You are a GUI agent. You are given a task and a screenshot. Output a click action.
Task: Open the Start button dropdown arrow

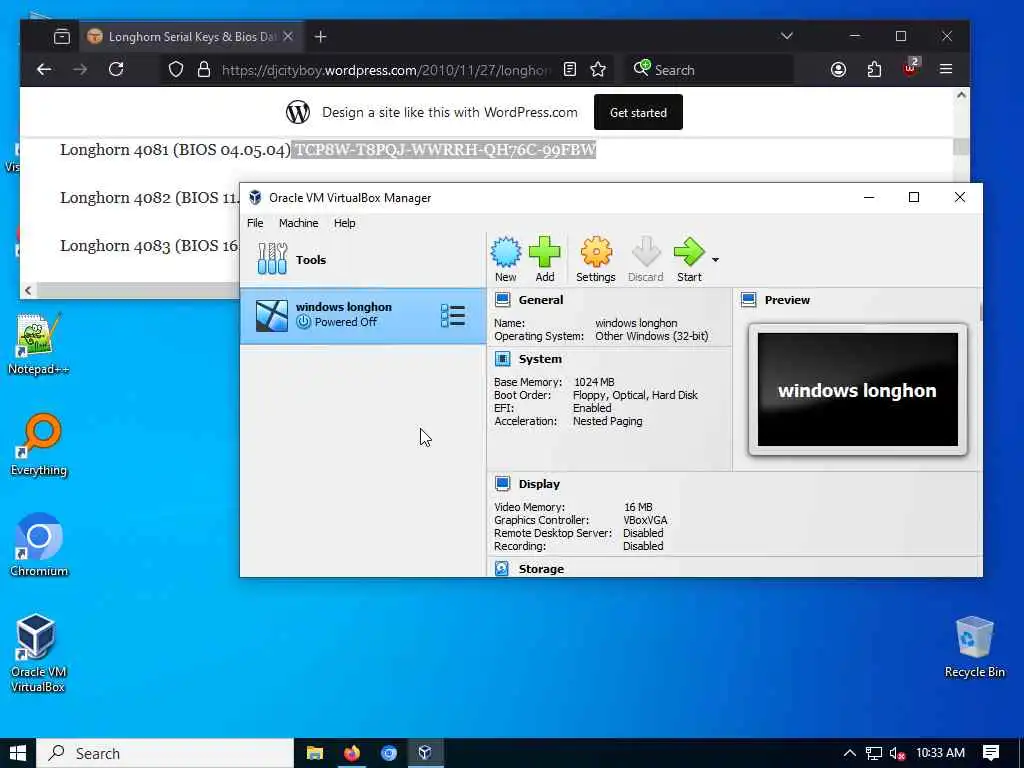pyautogui.click(x=716, y=260)
